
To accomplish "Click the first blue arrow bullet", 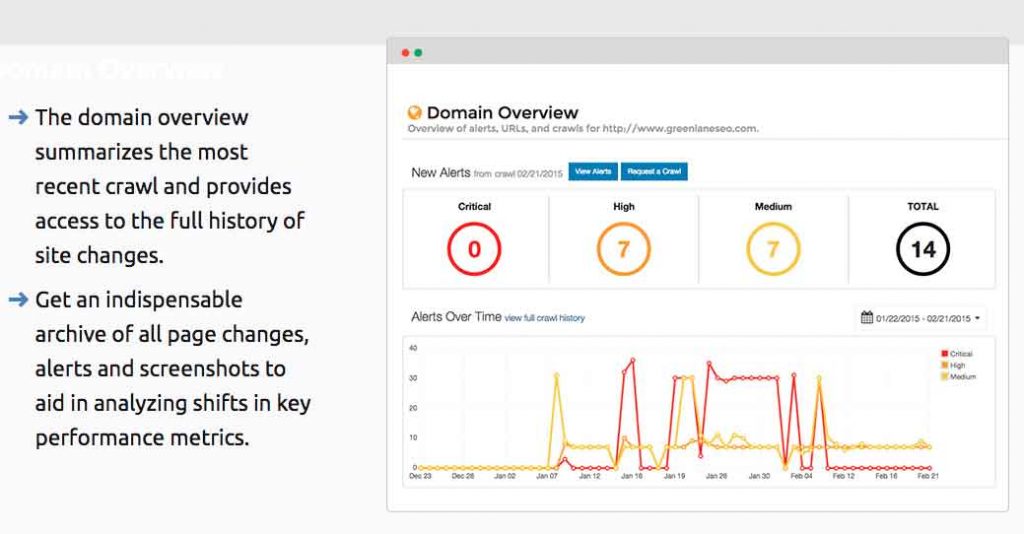I will click(x=18, y=118).
